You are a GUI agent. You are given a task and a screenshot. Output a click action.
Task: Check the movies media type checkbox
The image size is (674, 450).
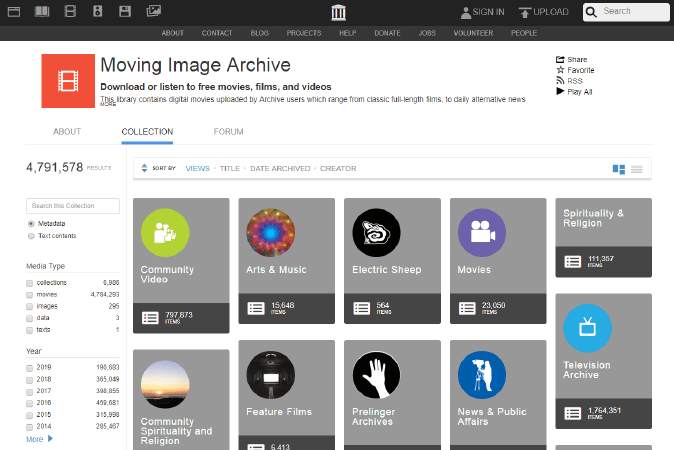(29, 295)
